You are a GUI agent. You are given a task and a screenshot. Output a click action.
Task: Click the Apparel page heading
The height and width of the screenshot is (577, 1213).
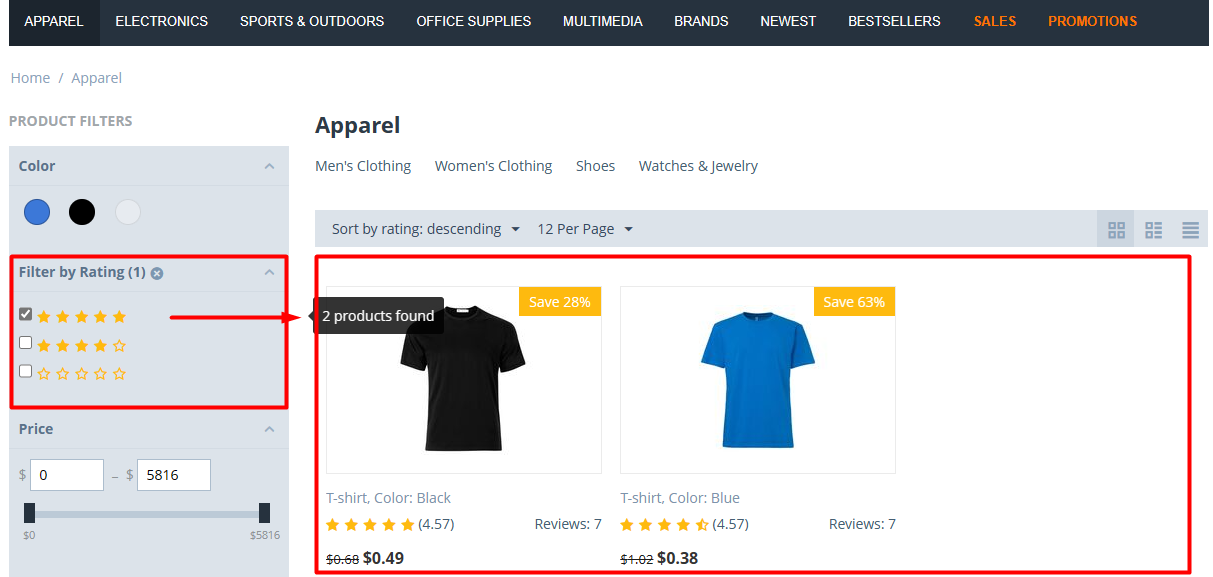click(357, 125)
